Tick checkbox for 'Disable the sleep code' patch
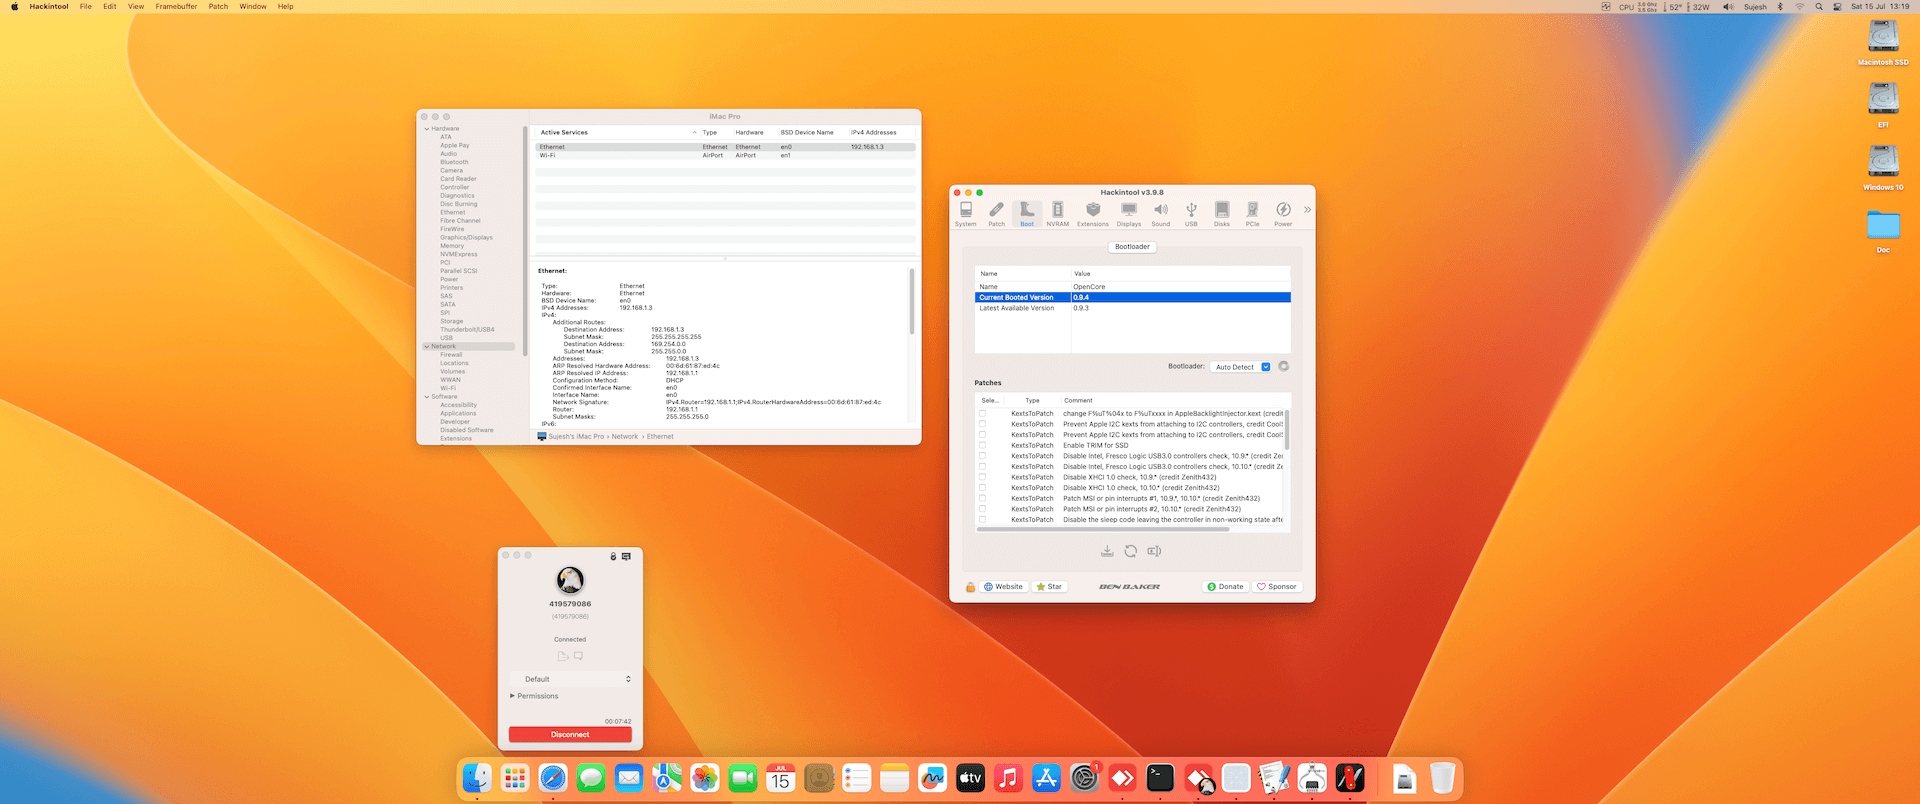This screenshot has width=1920, height=804. 982,520
